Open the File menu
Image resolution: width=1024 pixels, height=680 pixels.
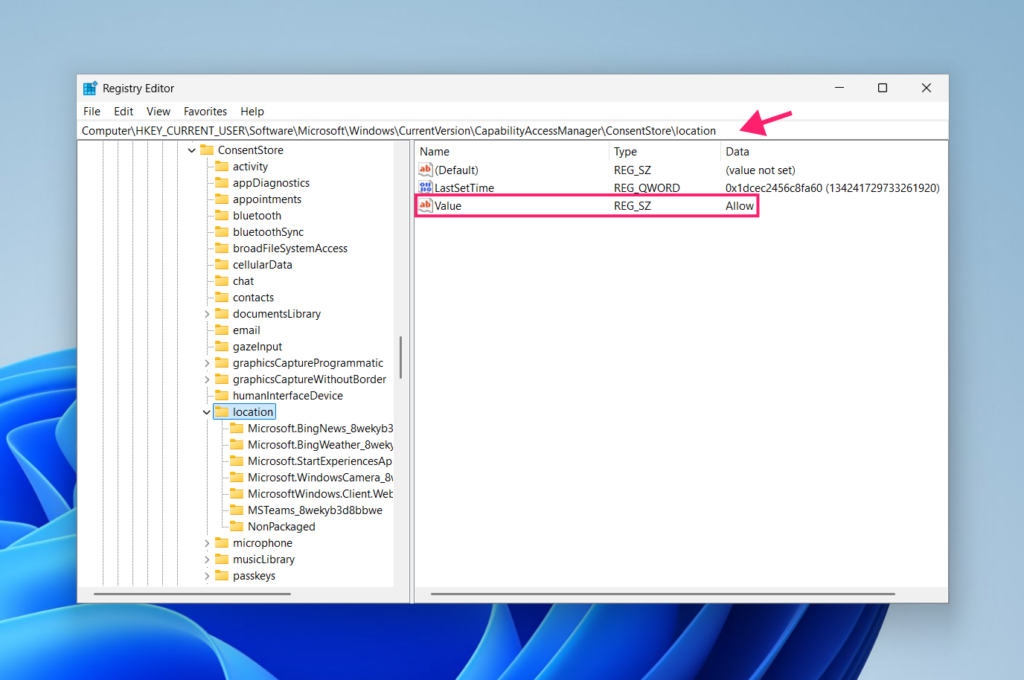click(91, 111)
